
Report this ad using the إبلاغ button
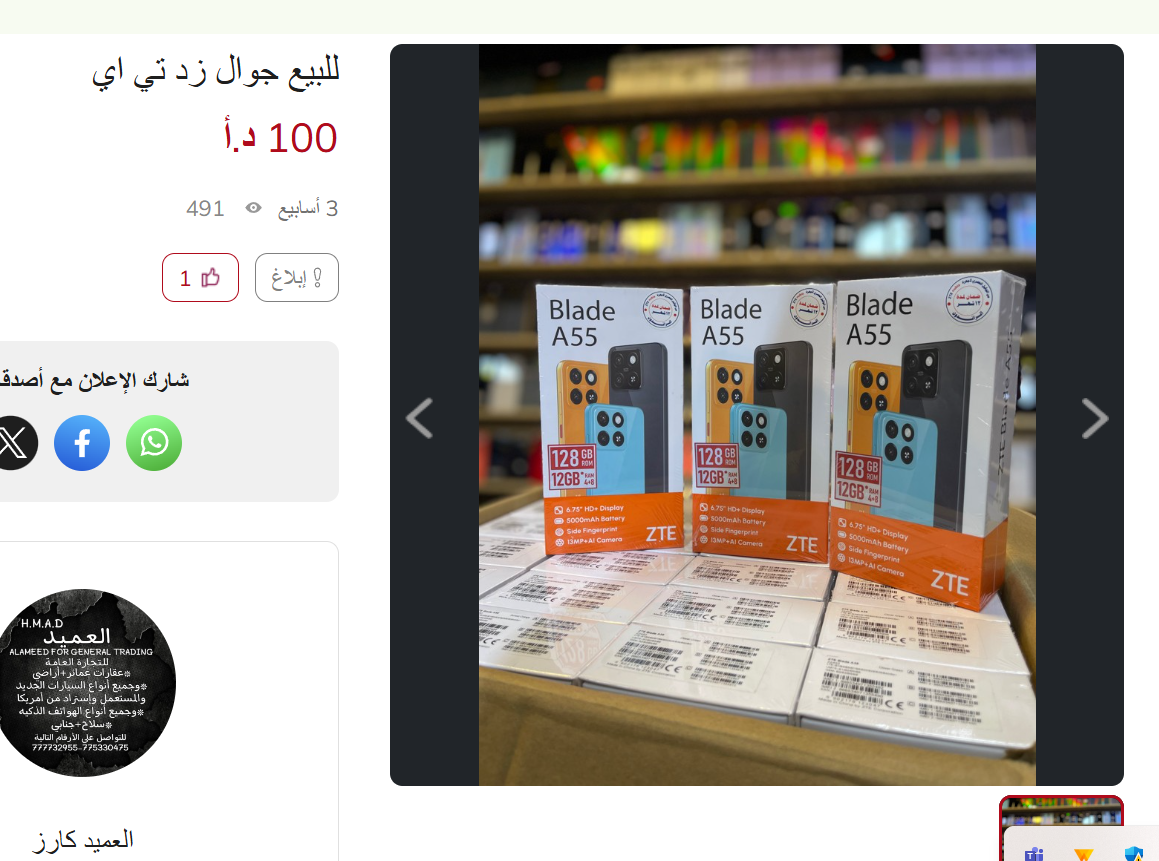(297, 277)
